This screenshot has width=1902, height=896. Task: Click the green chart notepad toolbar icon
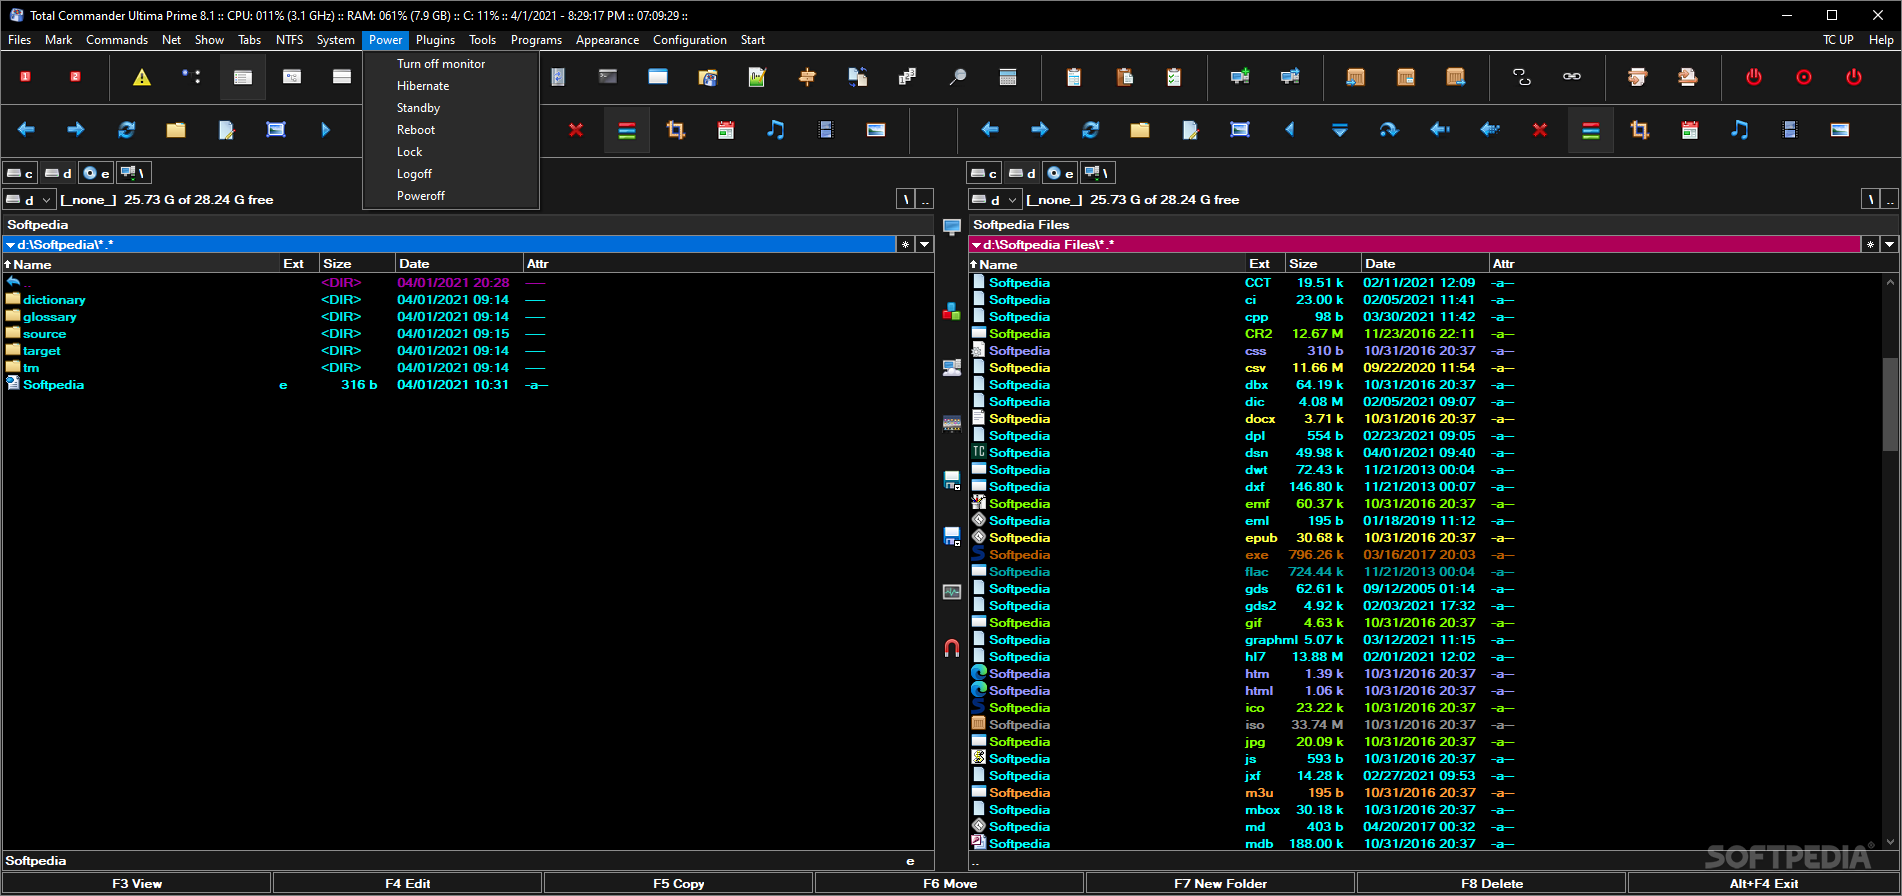coord(757,77)
